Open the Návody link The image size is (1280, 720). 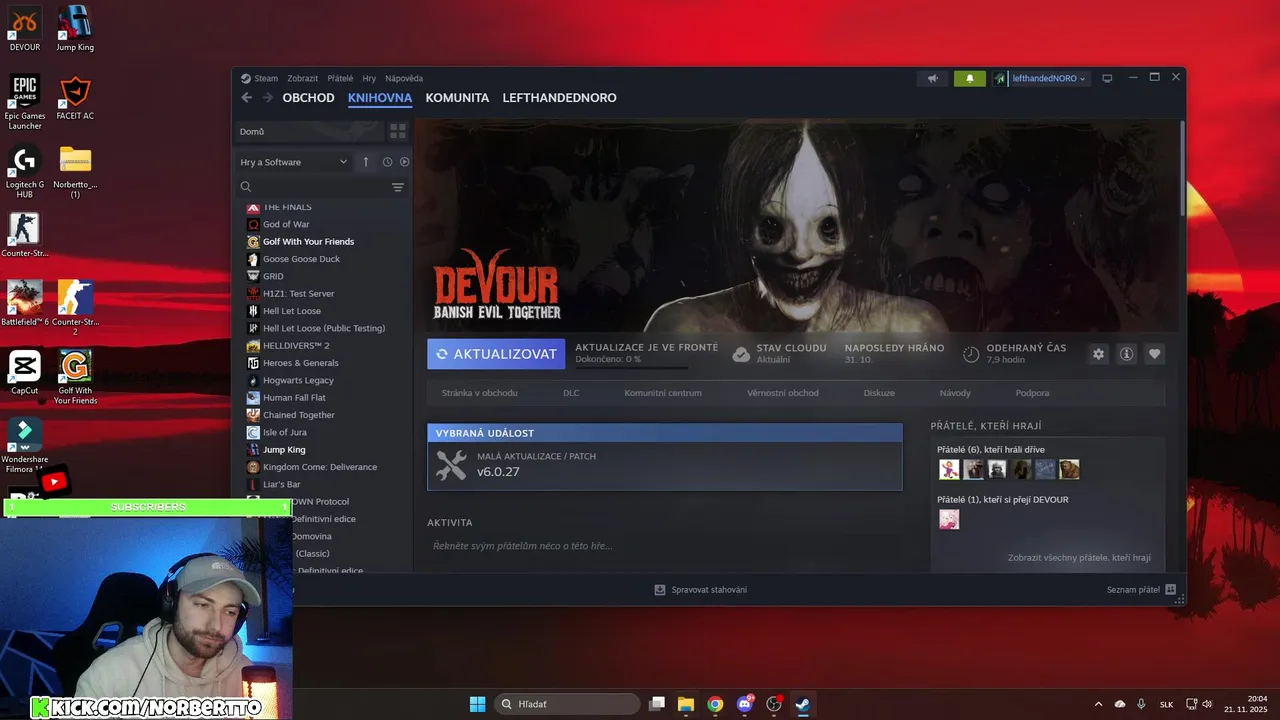955,393
